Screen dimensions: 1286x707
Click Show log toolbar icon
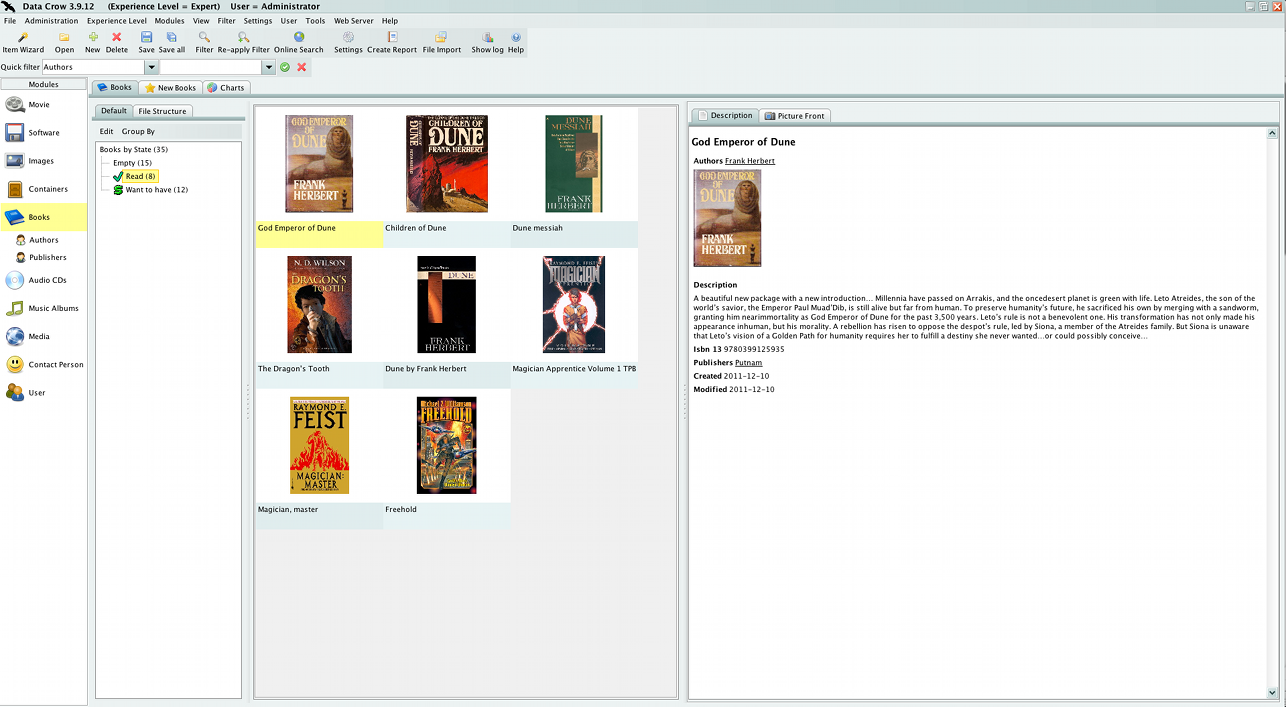[488, 42]
